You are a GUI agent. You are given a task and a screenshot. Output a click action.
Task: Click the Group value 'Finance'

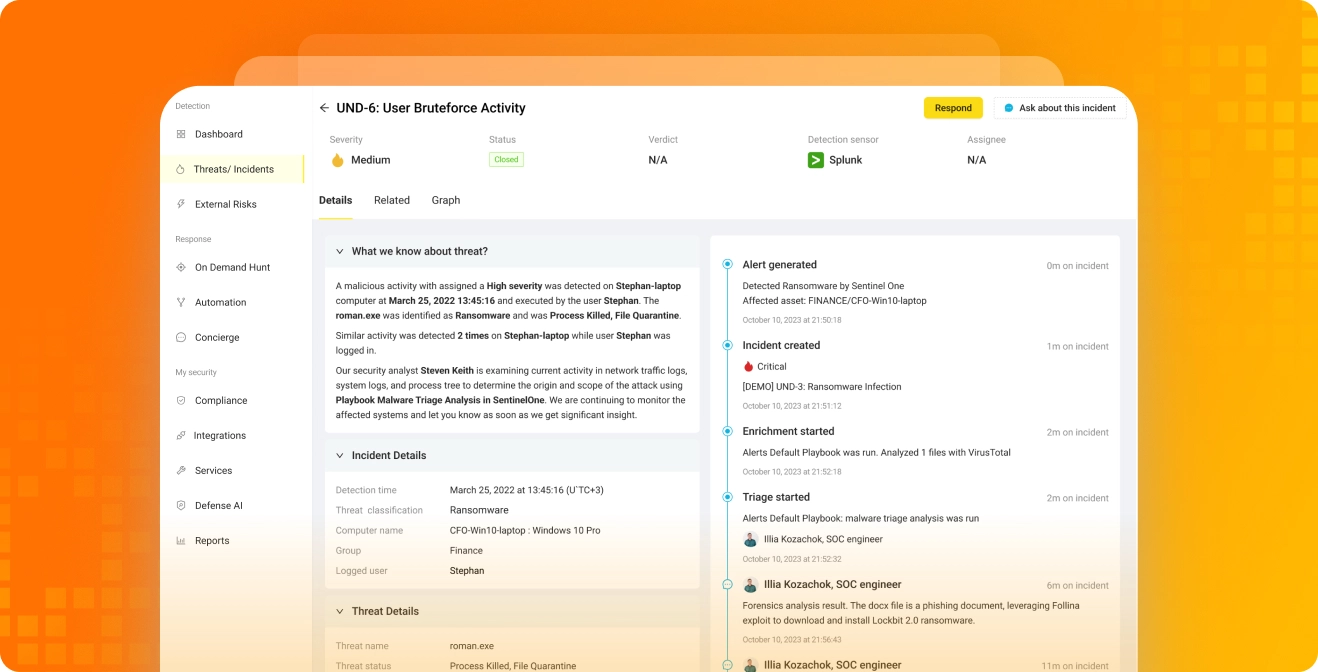(466, 550)
